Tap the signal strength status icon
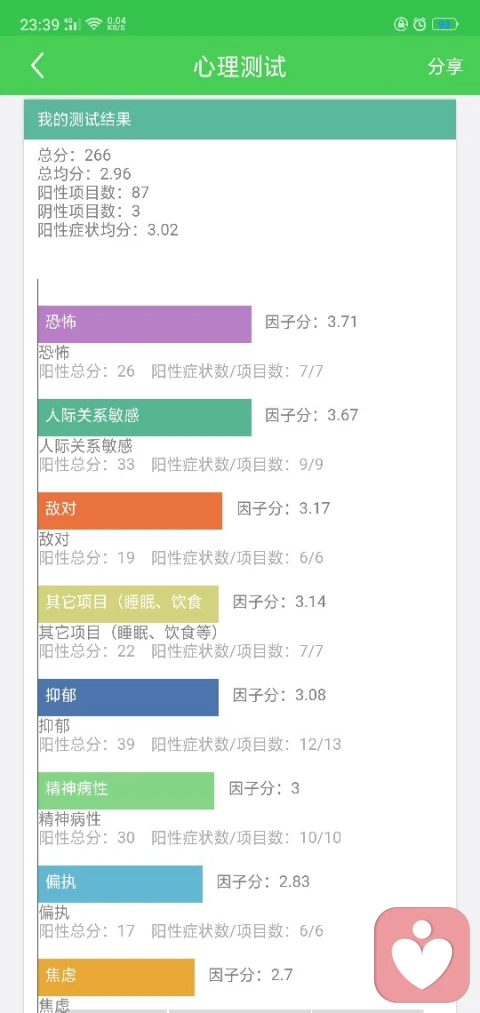Viewport: 480px width, 1013px height. tap(71, 25)
